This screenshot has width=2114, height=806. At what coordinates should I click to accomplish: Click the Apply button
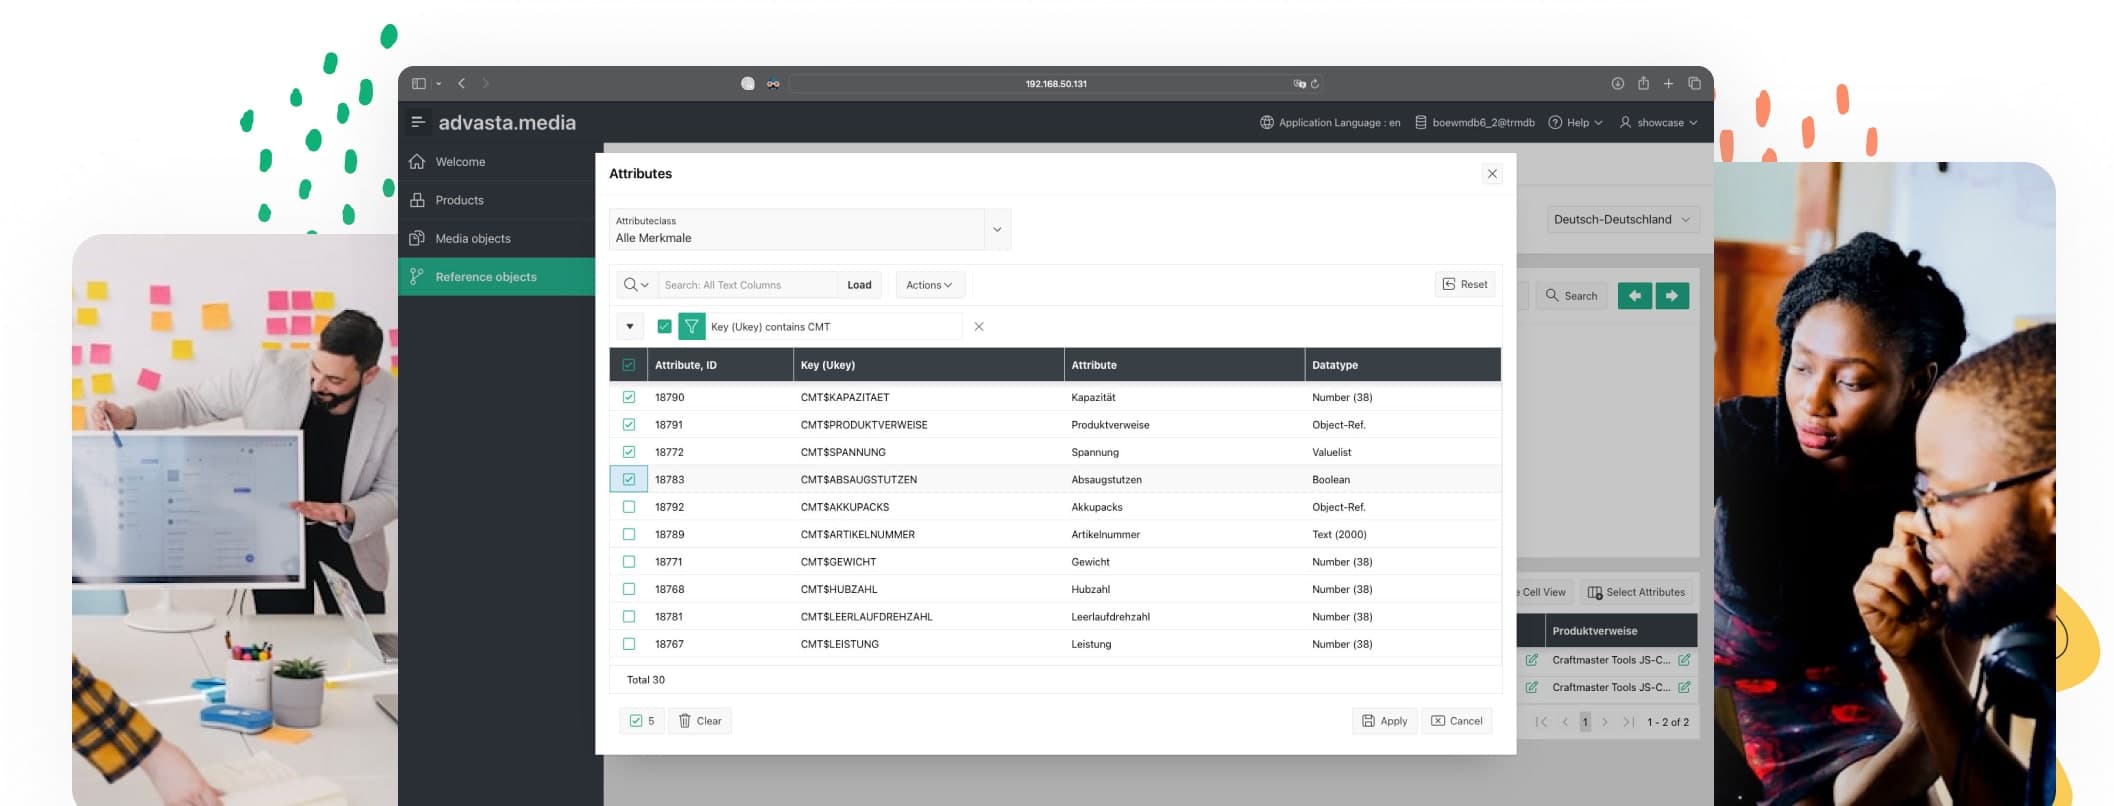point(1384,721)
